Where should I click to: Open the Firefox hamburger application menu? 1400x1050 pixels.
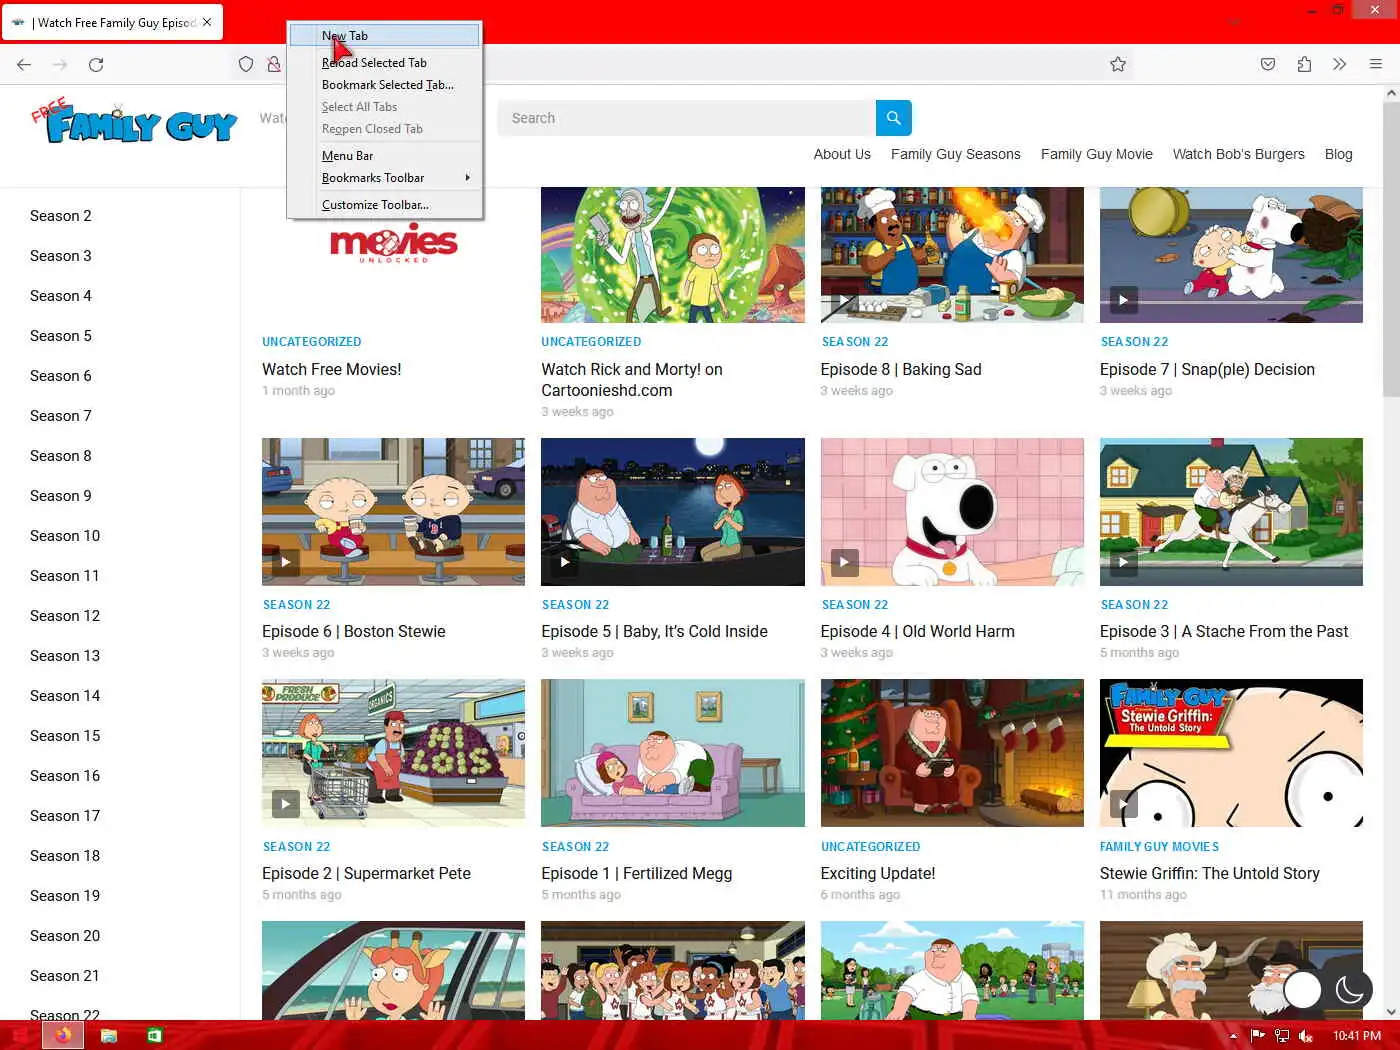[x=1376, y=64]
